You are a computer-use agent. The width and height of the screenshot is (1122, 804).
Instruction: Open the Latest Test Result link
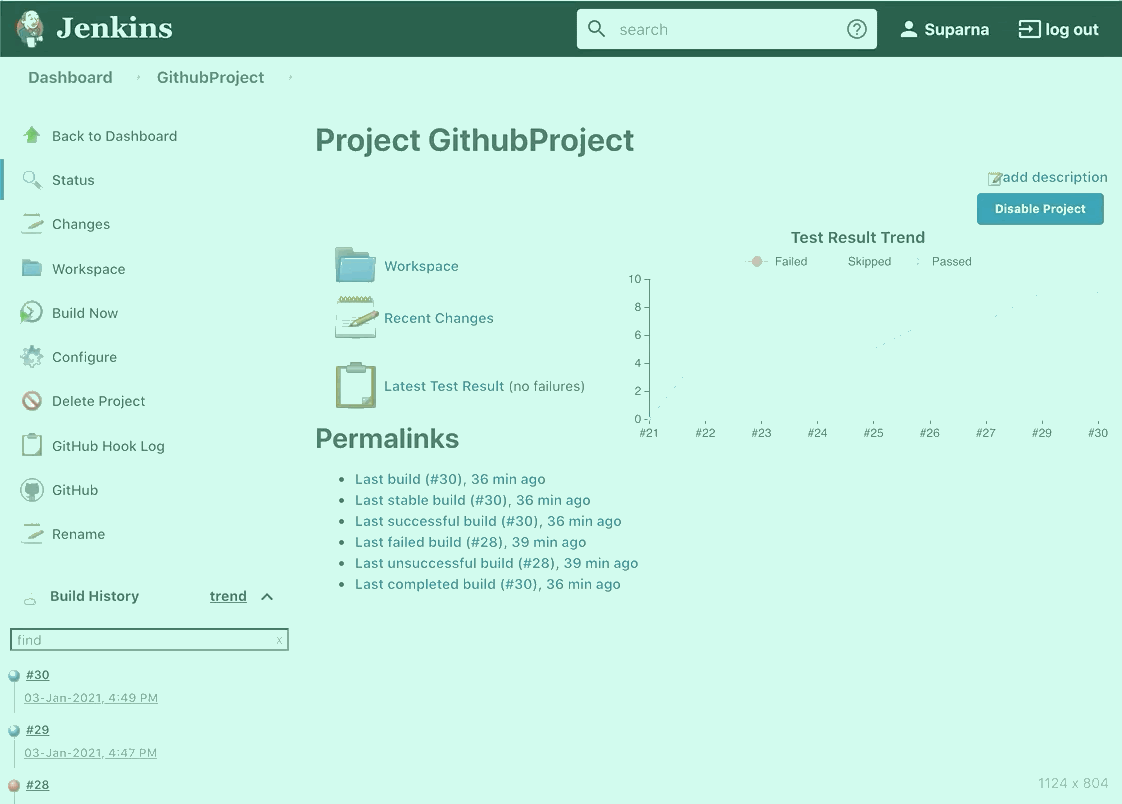coord(444,386)
